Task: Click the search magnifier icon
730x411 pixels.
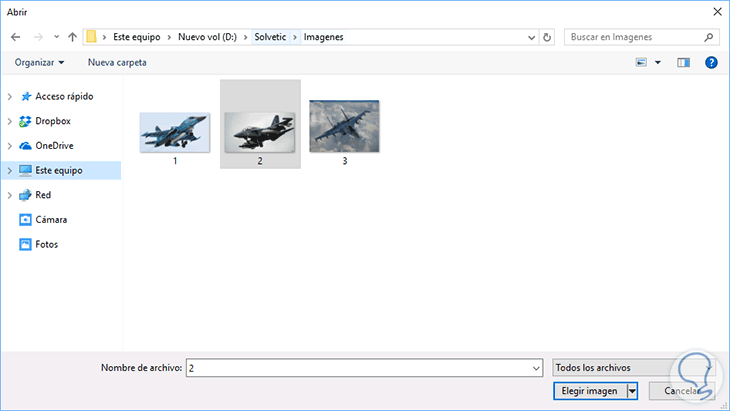Action: tap(709, 37)
